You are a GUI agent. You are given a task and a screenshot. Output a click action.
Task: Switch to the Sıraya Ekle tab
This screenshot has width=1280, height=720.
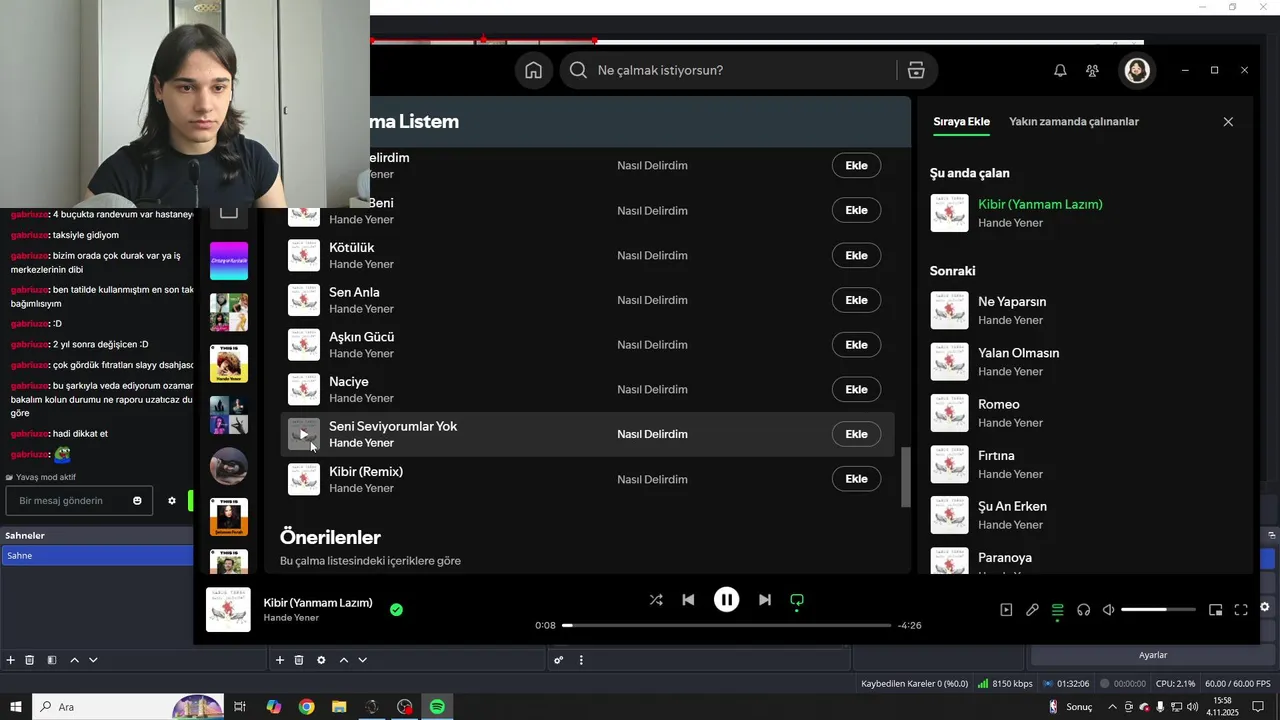[x=962, y=122]
